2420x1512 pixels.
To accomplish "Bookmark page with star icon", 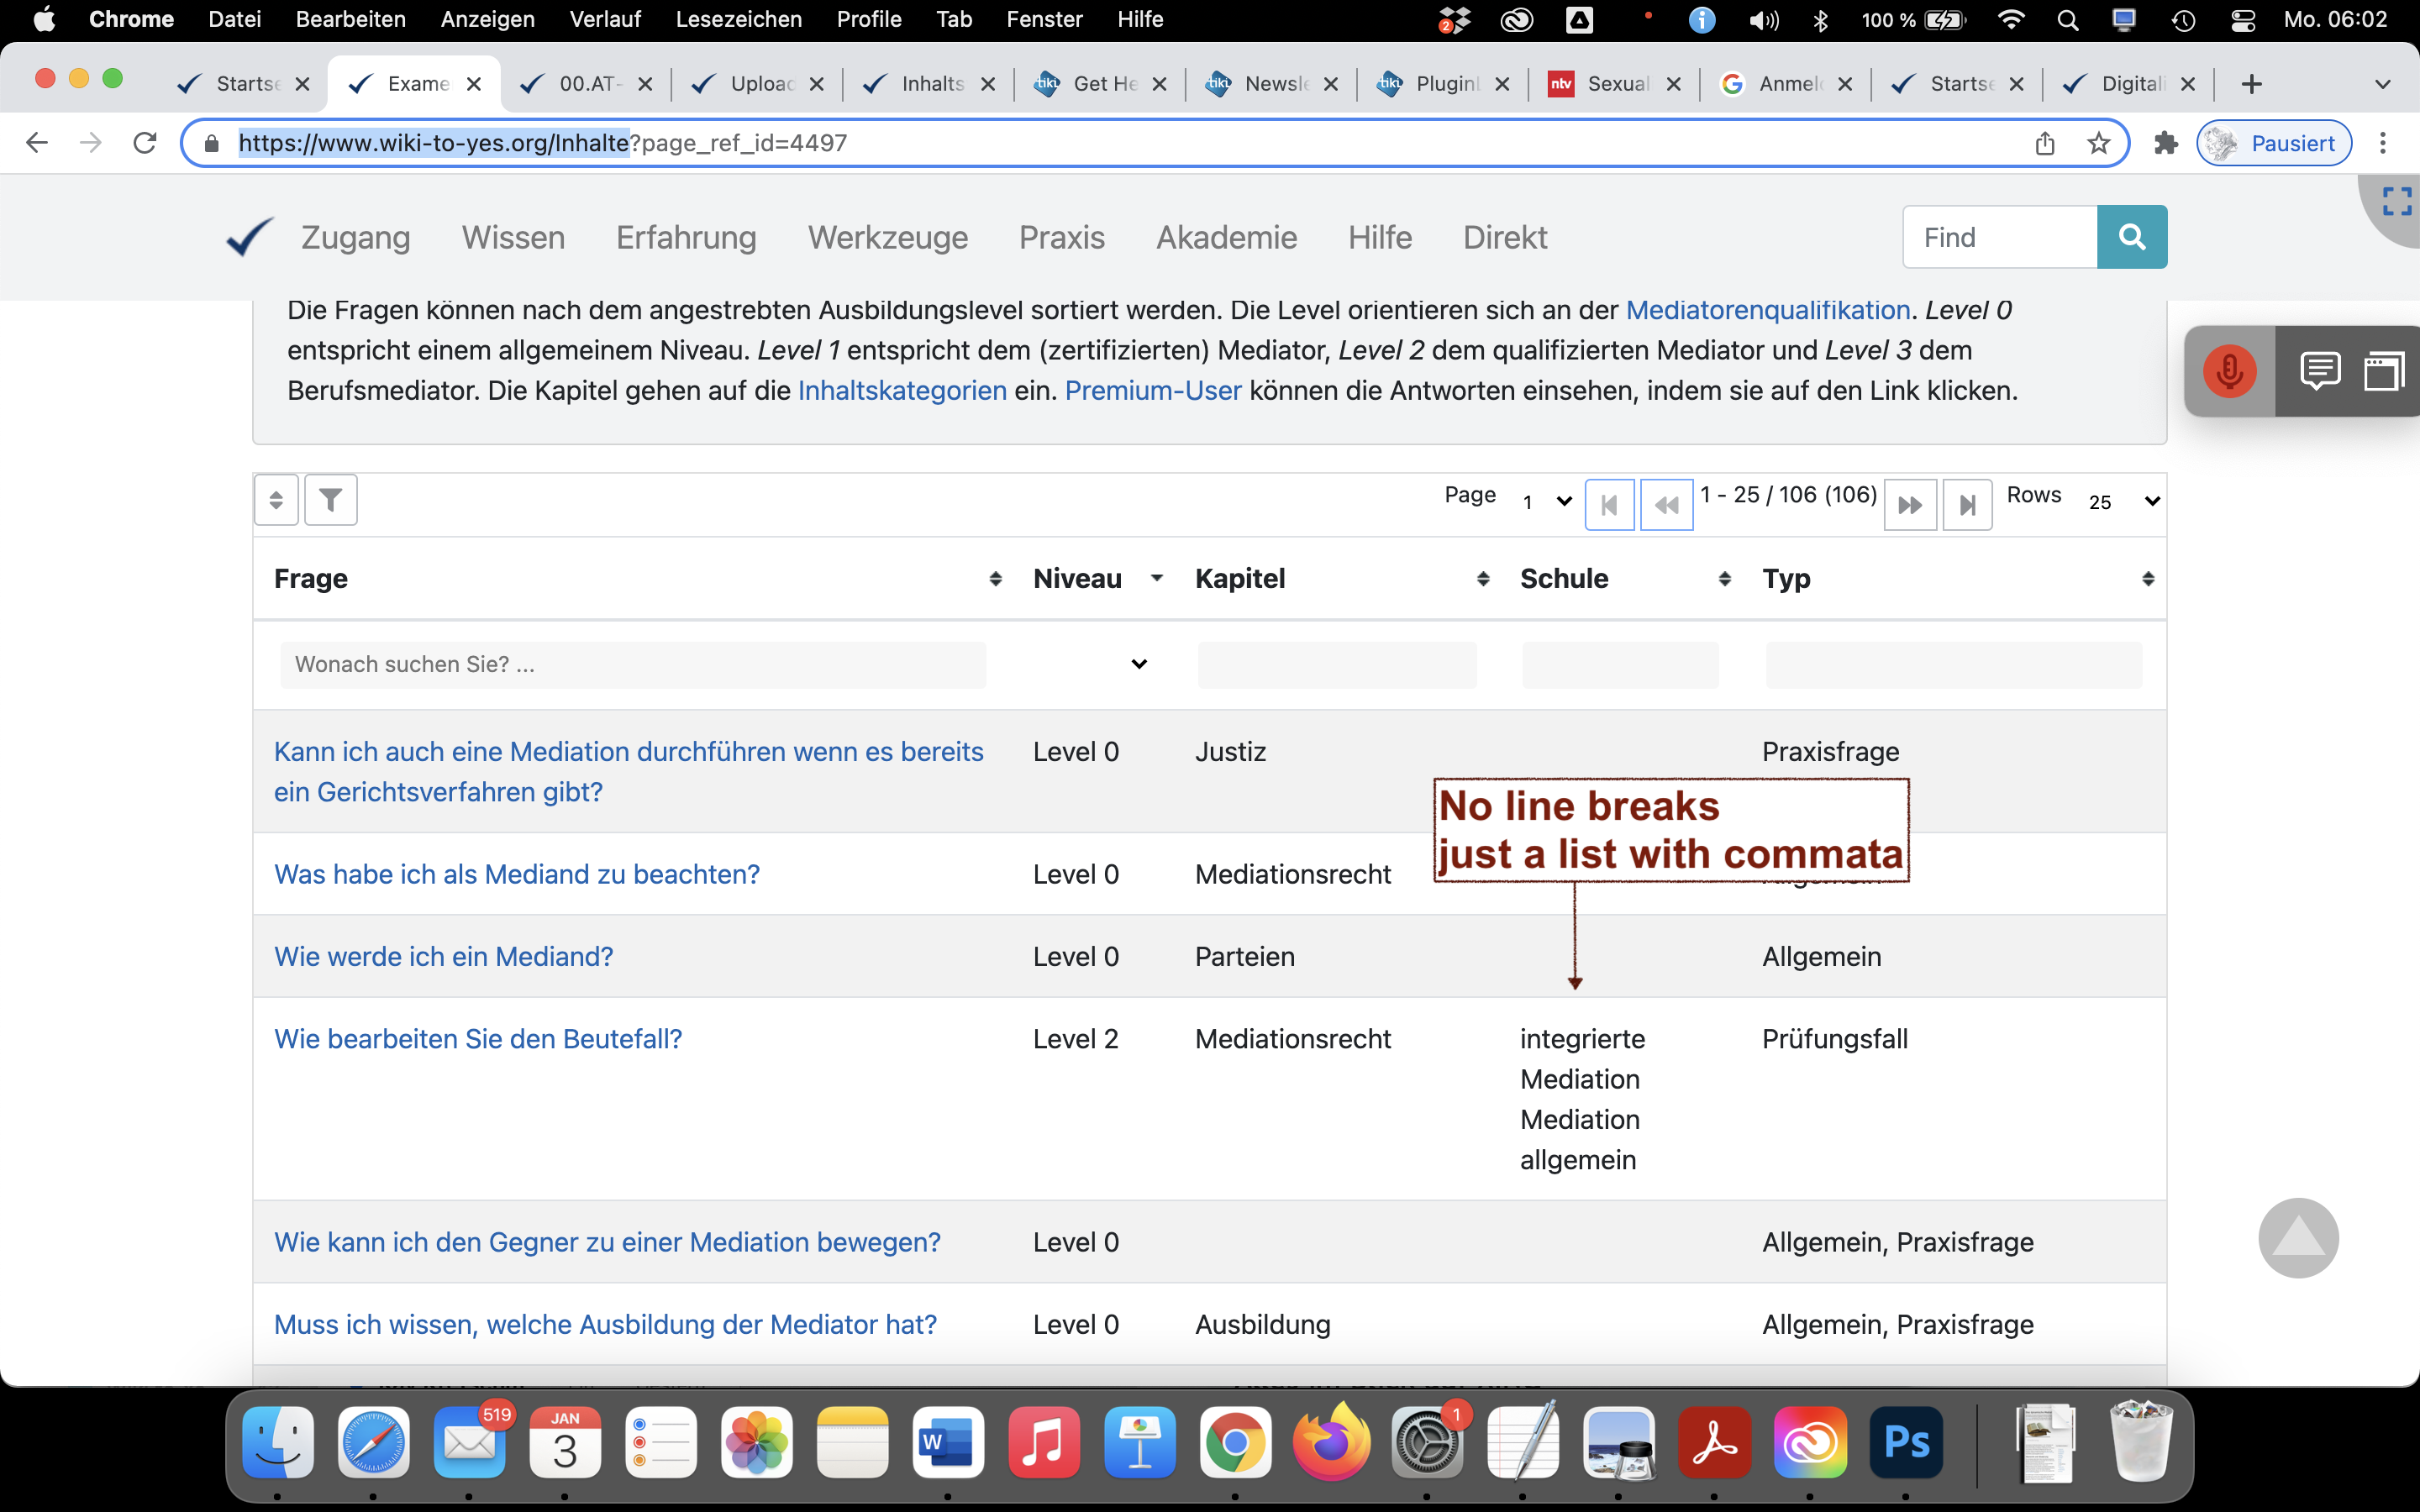I will point(2099,143).
